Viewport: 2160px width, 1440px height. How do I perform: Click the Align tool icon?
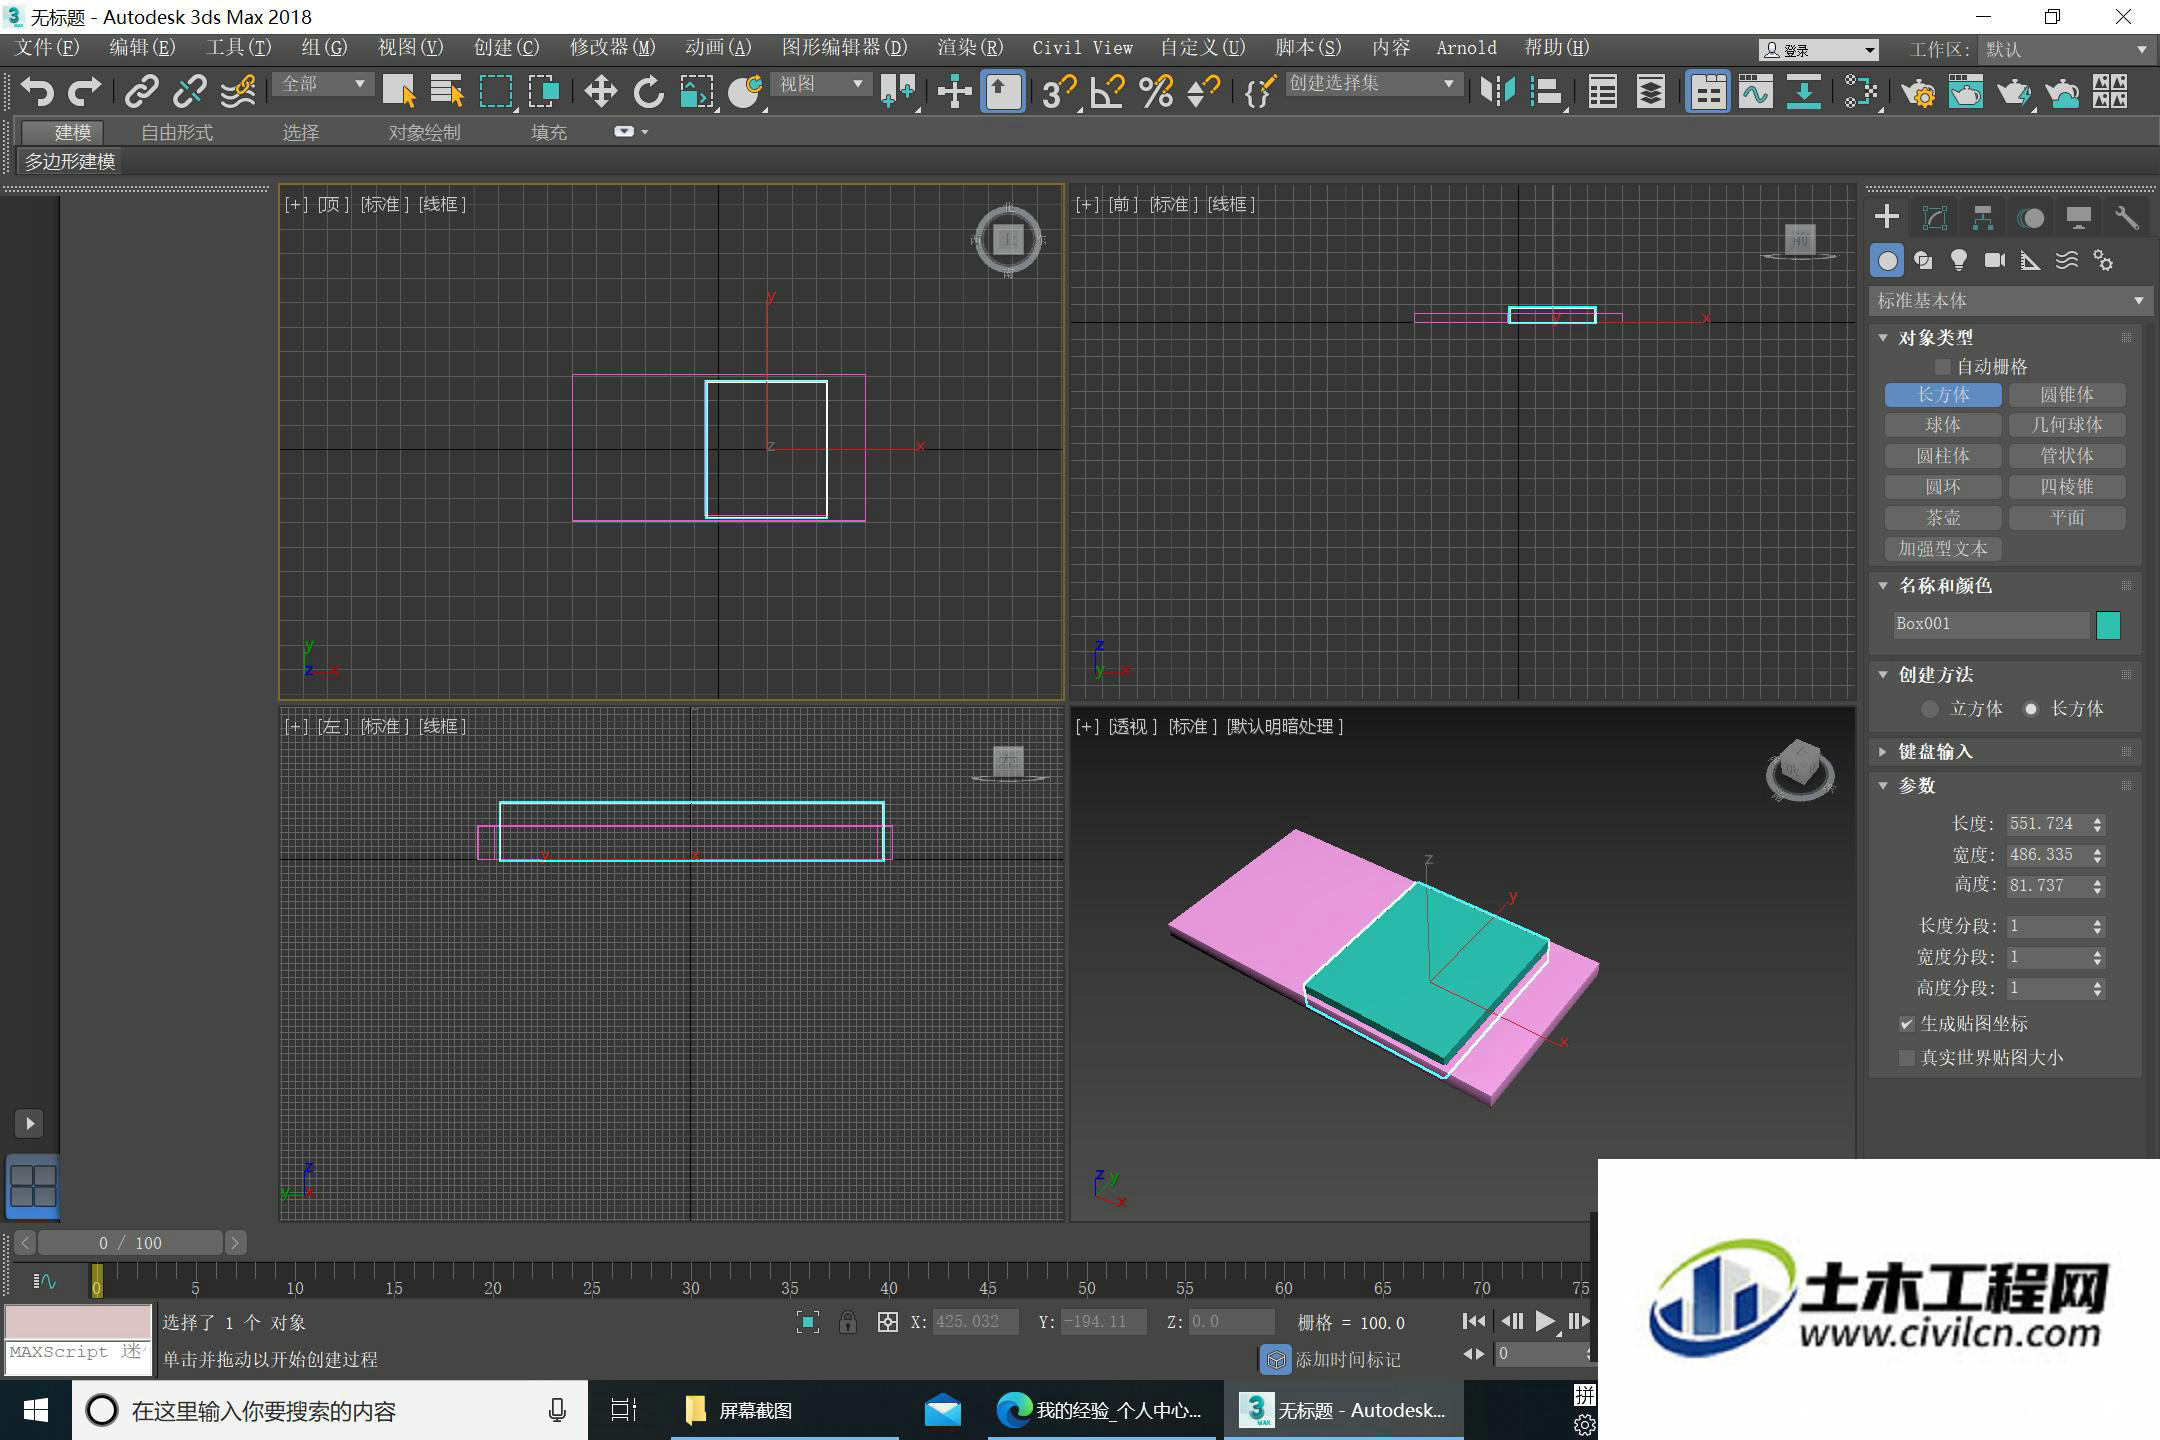click(1546, 92)
